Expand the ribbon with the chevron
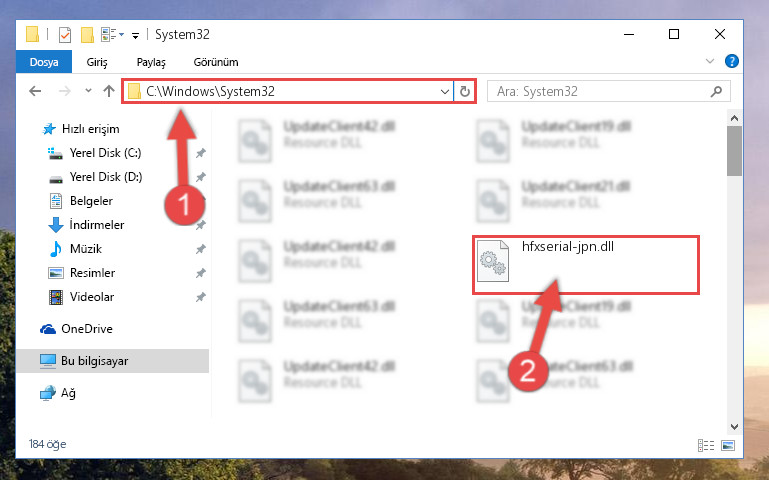This screenshot has width=769, height=480. coord(710,61)
